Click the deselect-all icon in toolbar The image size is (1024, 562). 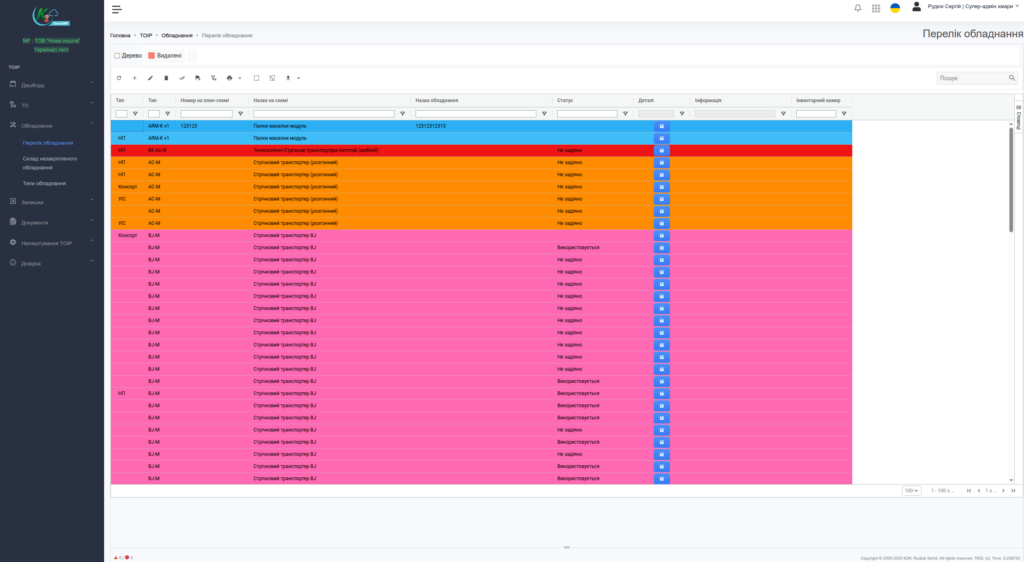272,78
